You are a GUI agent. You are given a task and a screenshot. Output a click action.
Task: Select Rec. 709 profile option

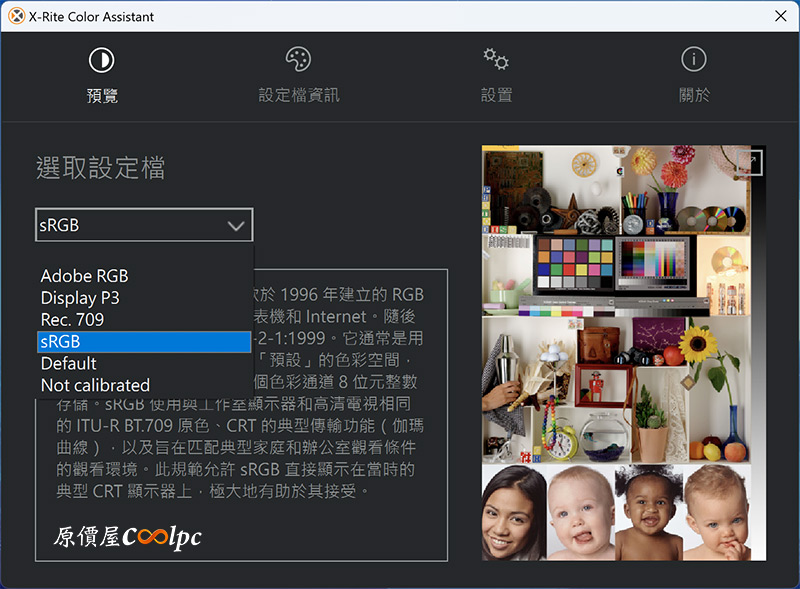click(144, 320)
